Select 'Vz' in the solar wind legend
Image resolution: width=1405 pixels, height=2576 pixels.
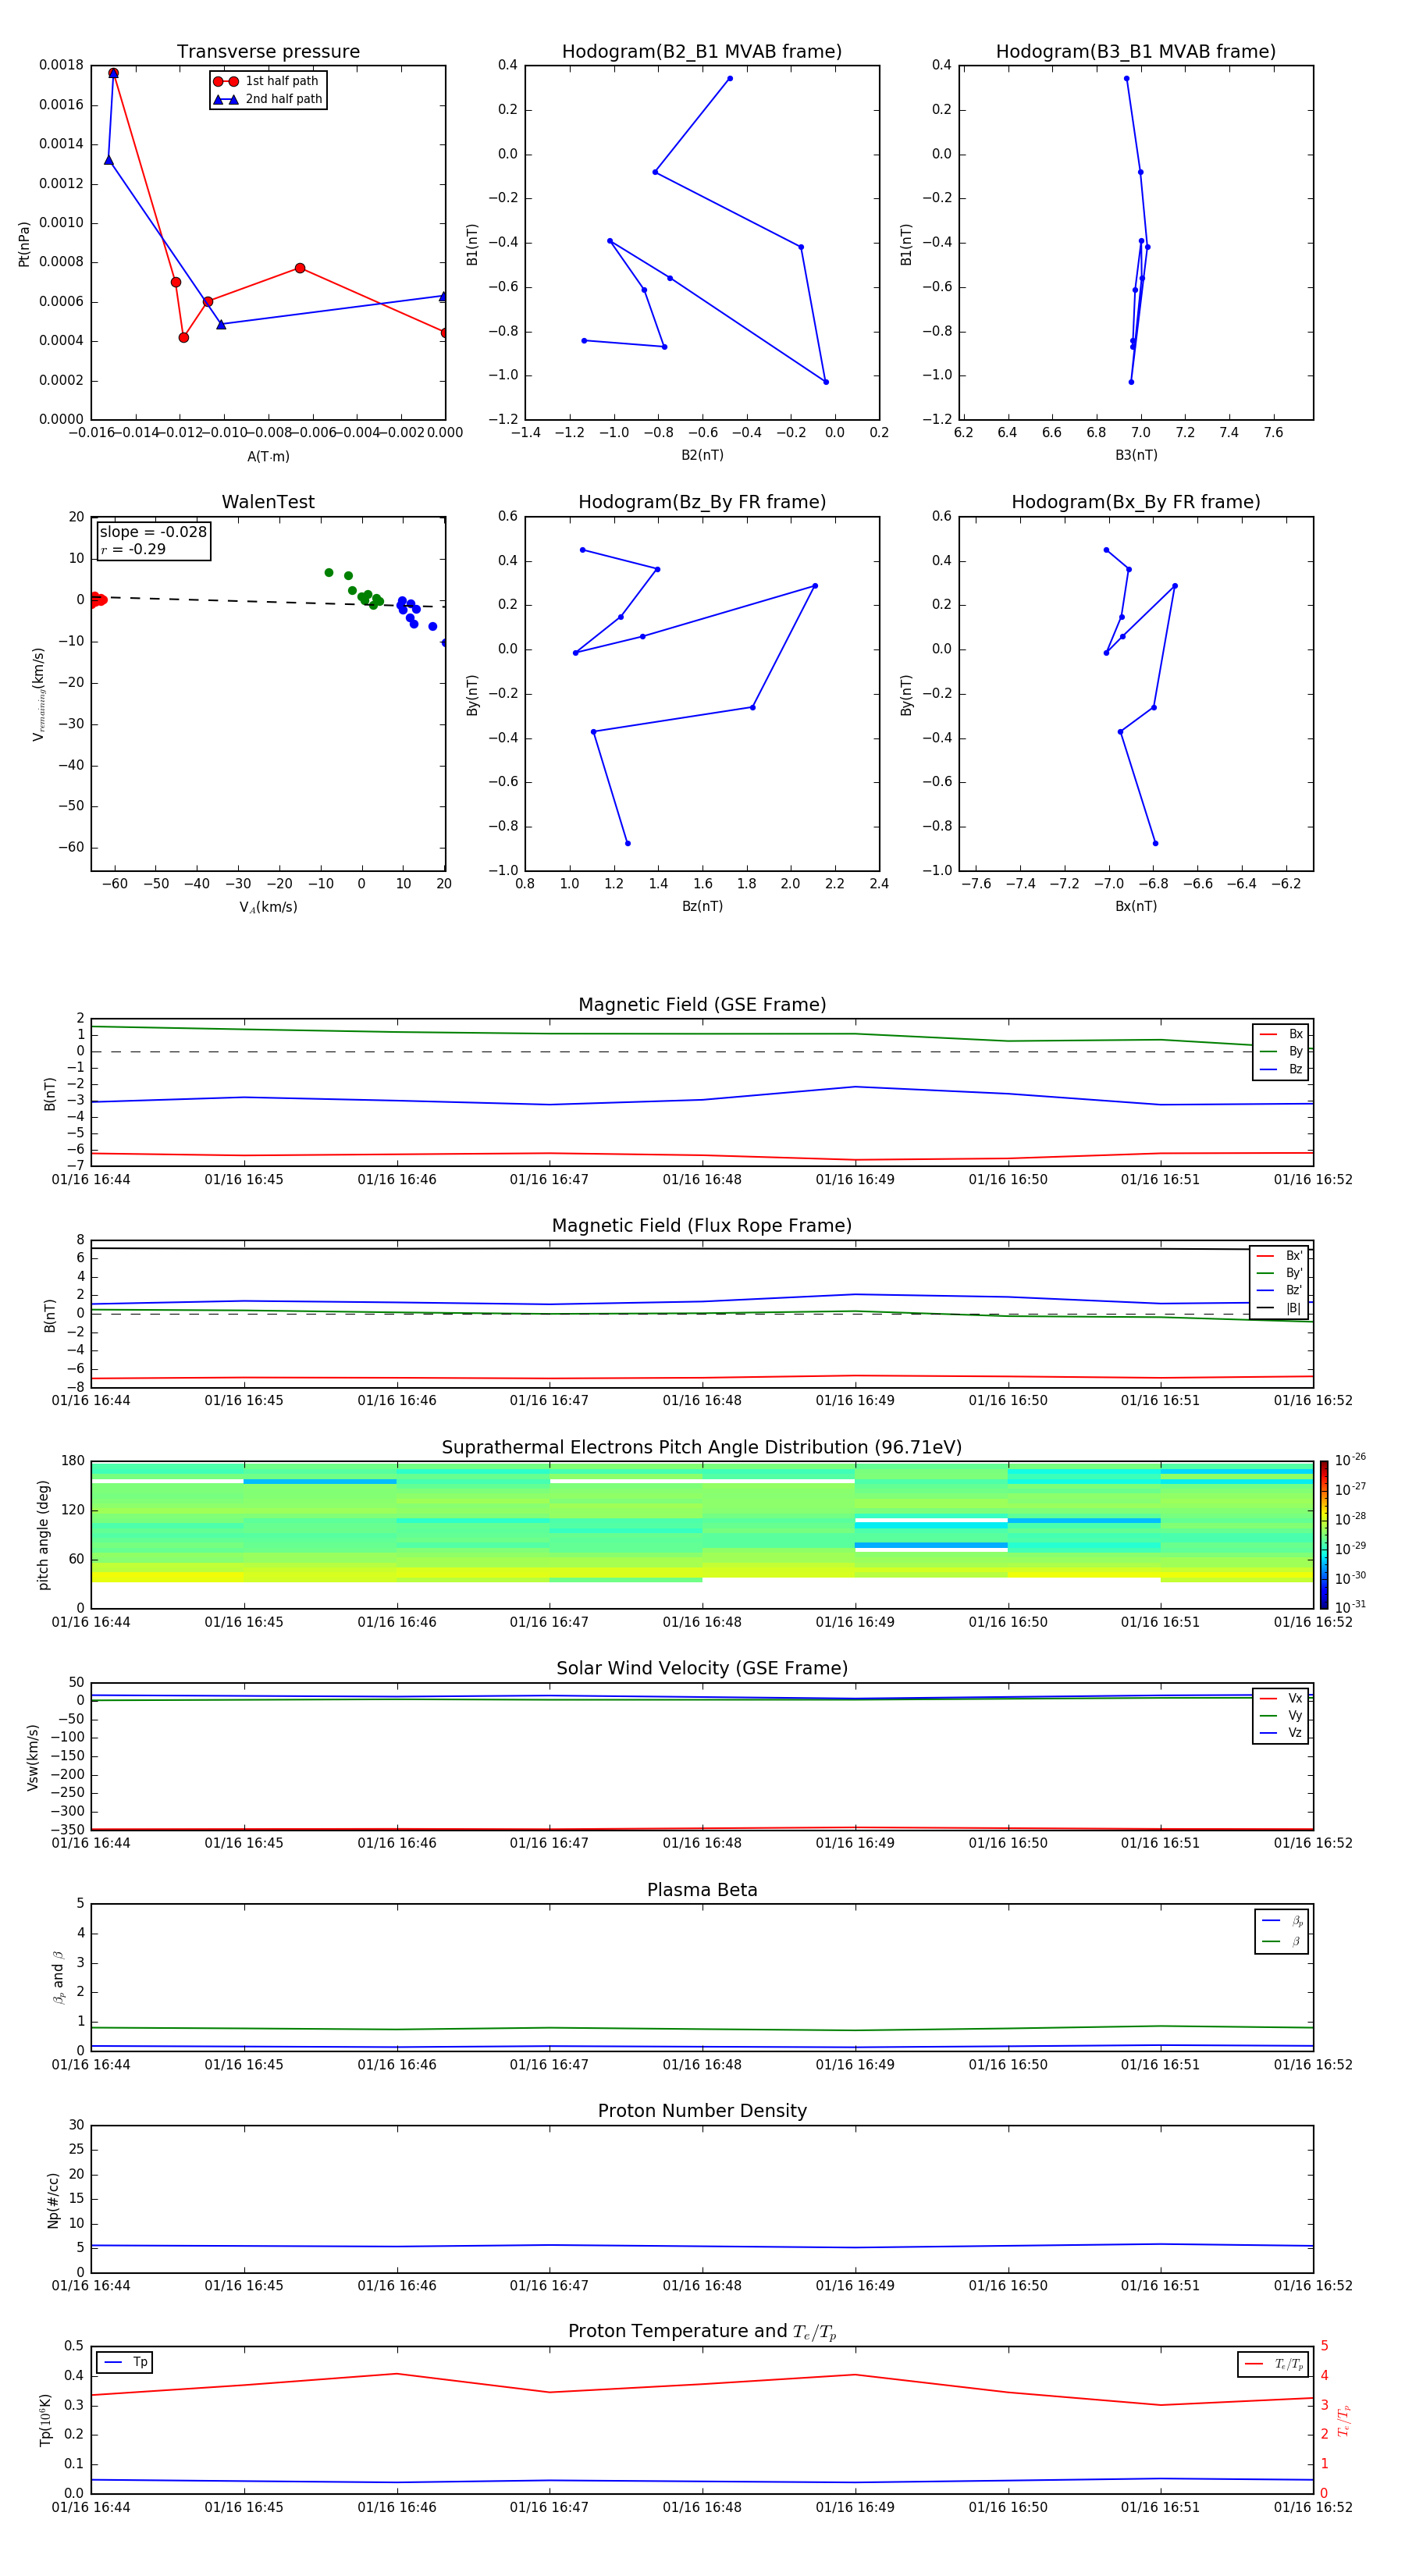point(1282,1732)
